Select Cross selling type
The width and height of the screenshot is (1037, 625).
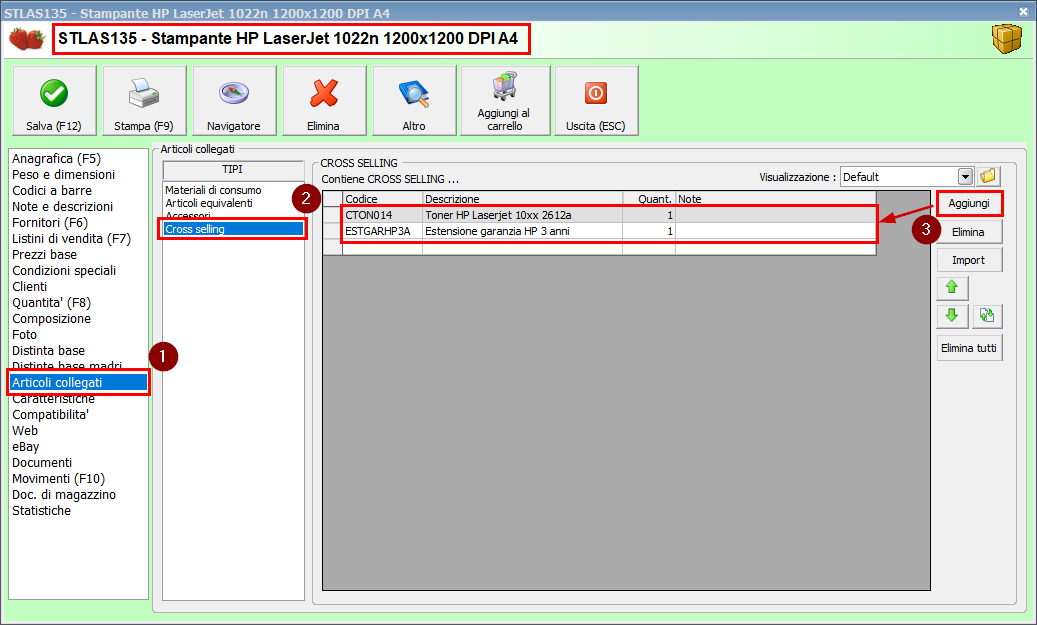[x=233, y=229]
